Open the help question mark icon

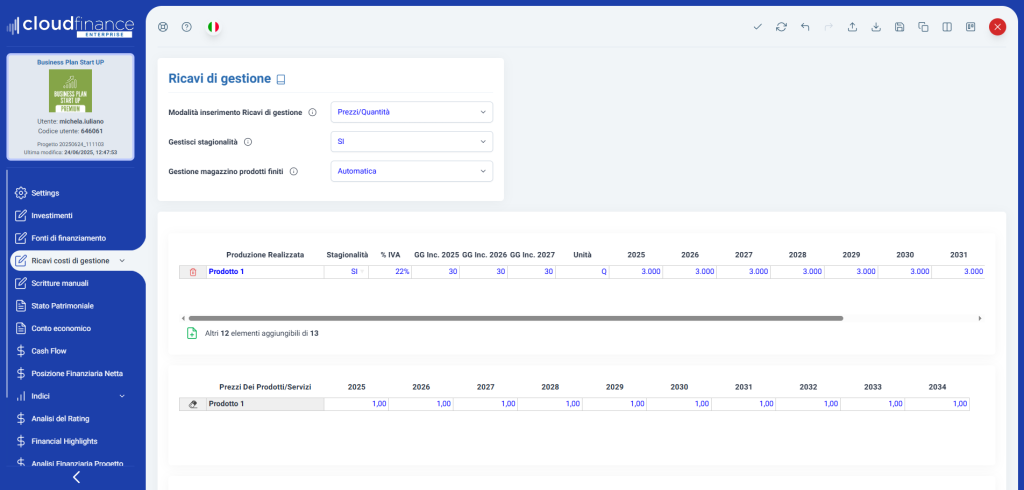point(187,27)
